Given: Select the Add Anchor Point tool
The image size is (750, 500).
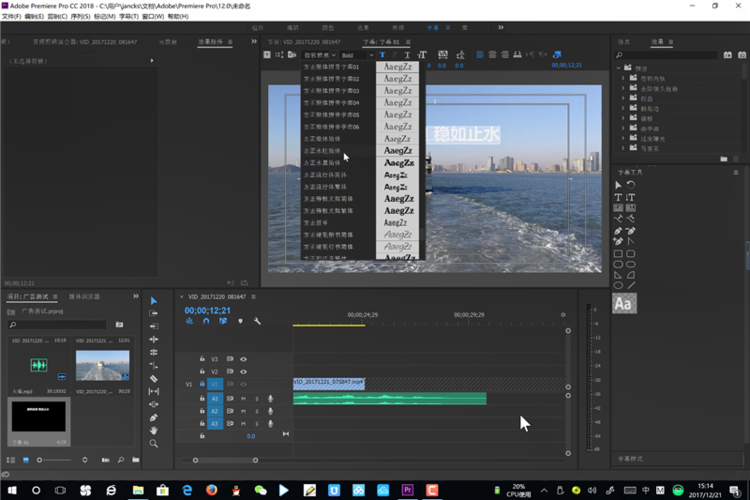Looking at the screenshot, I should coord(618,242).
